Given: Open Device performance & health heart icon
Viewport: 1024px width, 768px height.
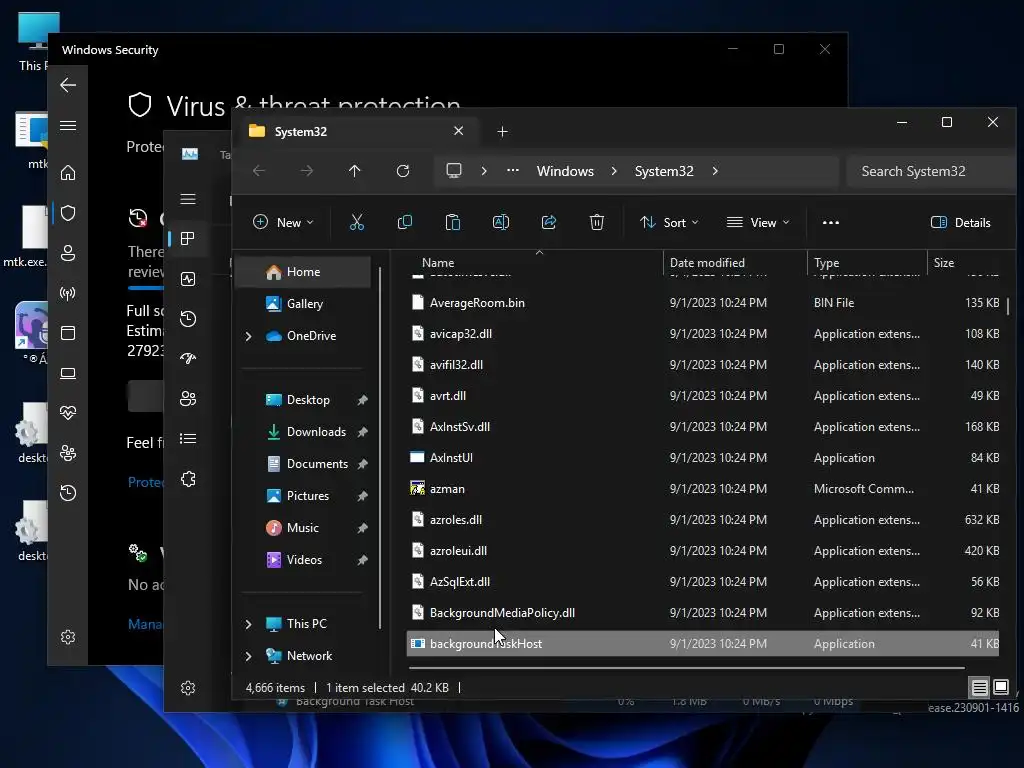Looking at the screenshot, I should [x=68, y=413].
